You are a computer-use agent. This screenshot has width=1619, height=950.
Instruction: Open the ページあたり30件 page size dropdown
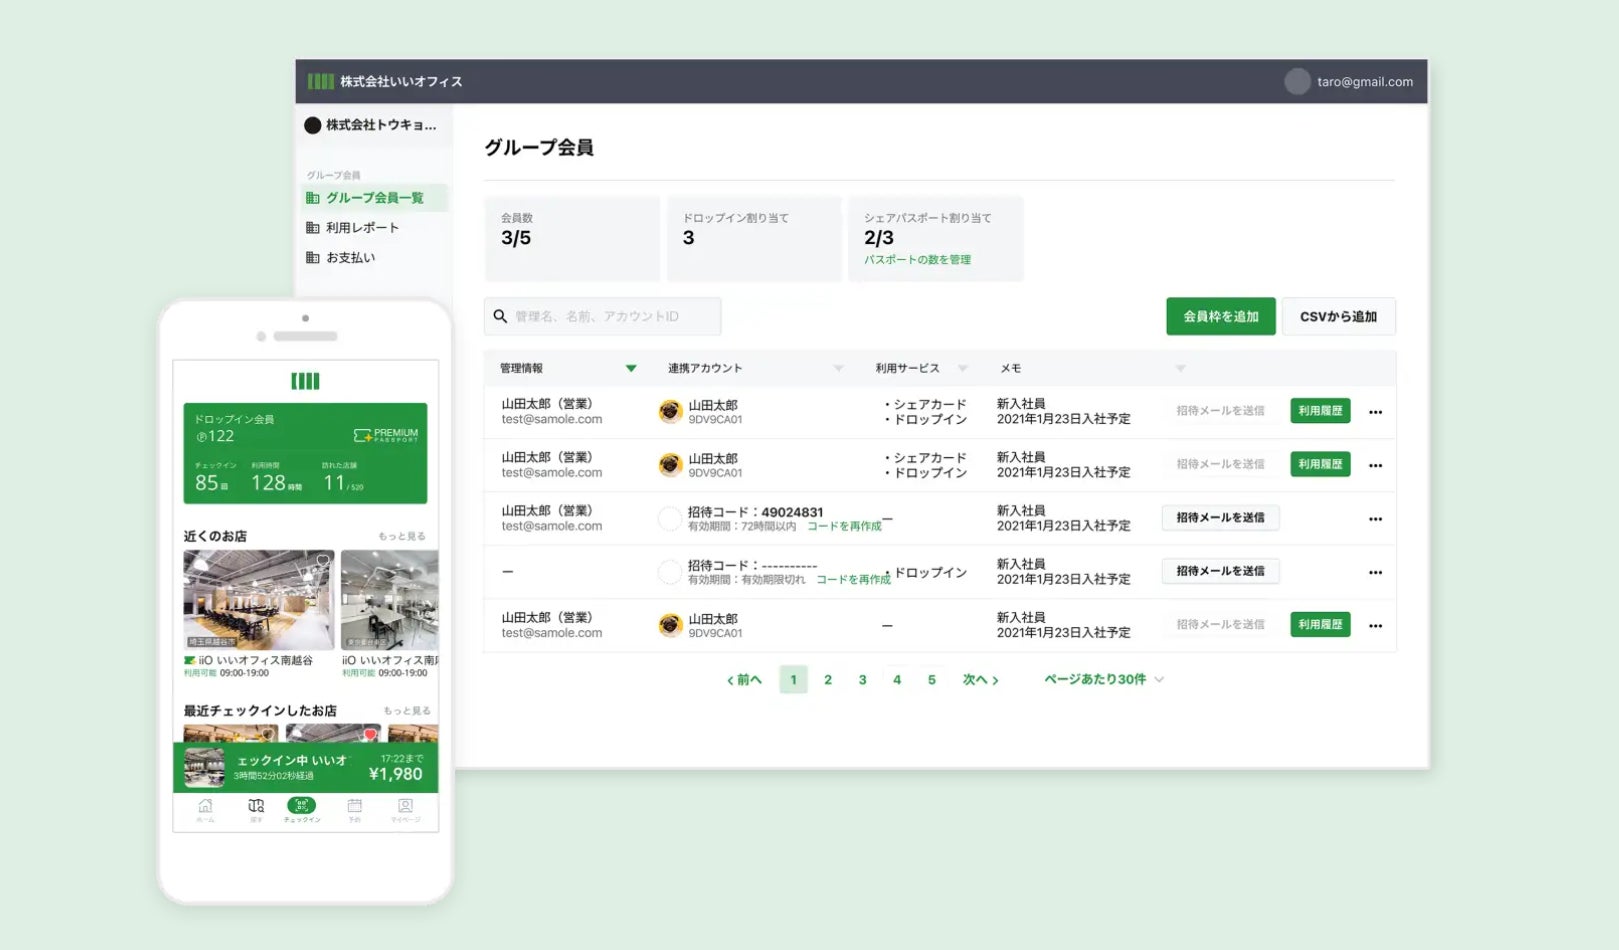click(x=1104, y=679)
